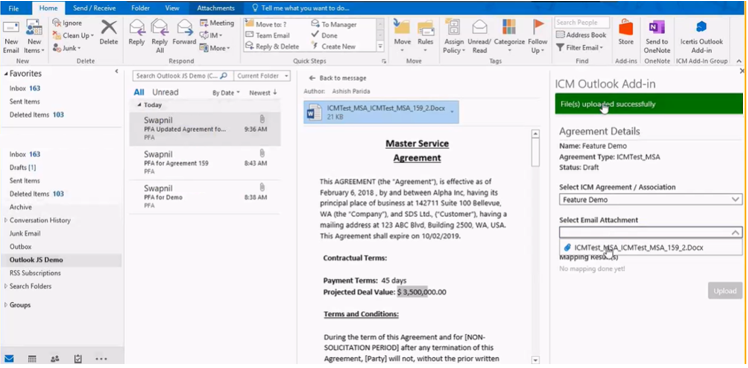Open the Rules menu
Screen dimensions: 748x368
(425, 36)
